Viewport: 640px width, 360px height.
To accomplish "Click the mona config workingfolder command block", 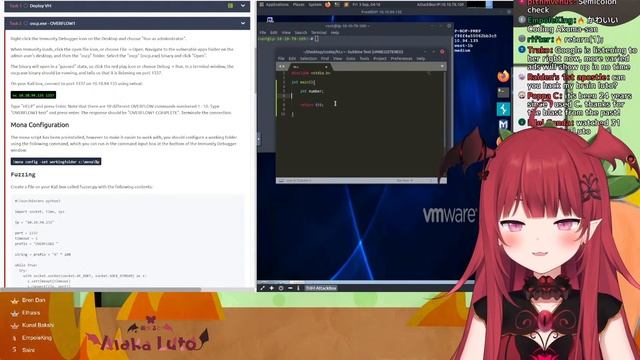I will tap(56, 162).
